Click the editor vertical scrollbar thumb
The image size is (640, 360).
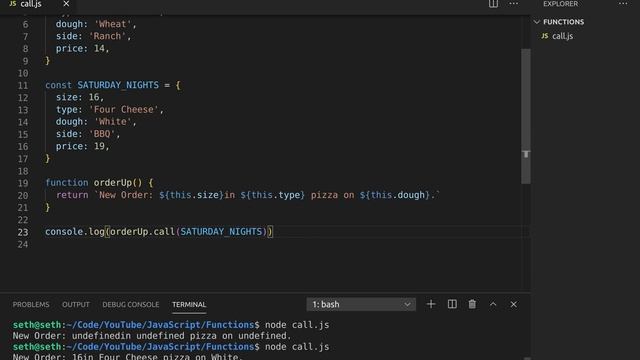pyautogui.click(x=526, y=116)
